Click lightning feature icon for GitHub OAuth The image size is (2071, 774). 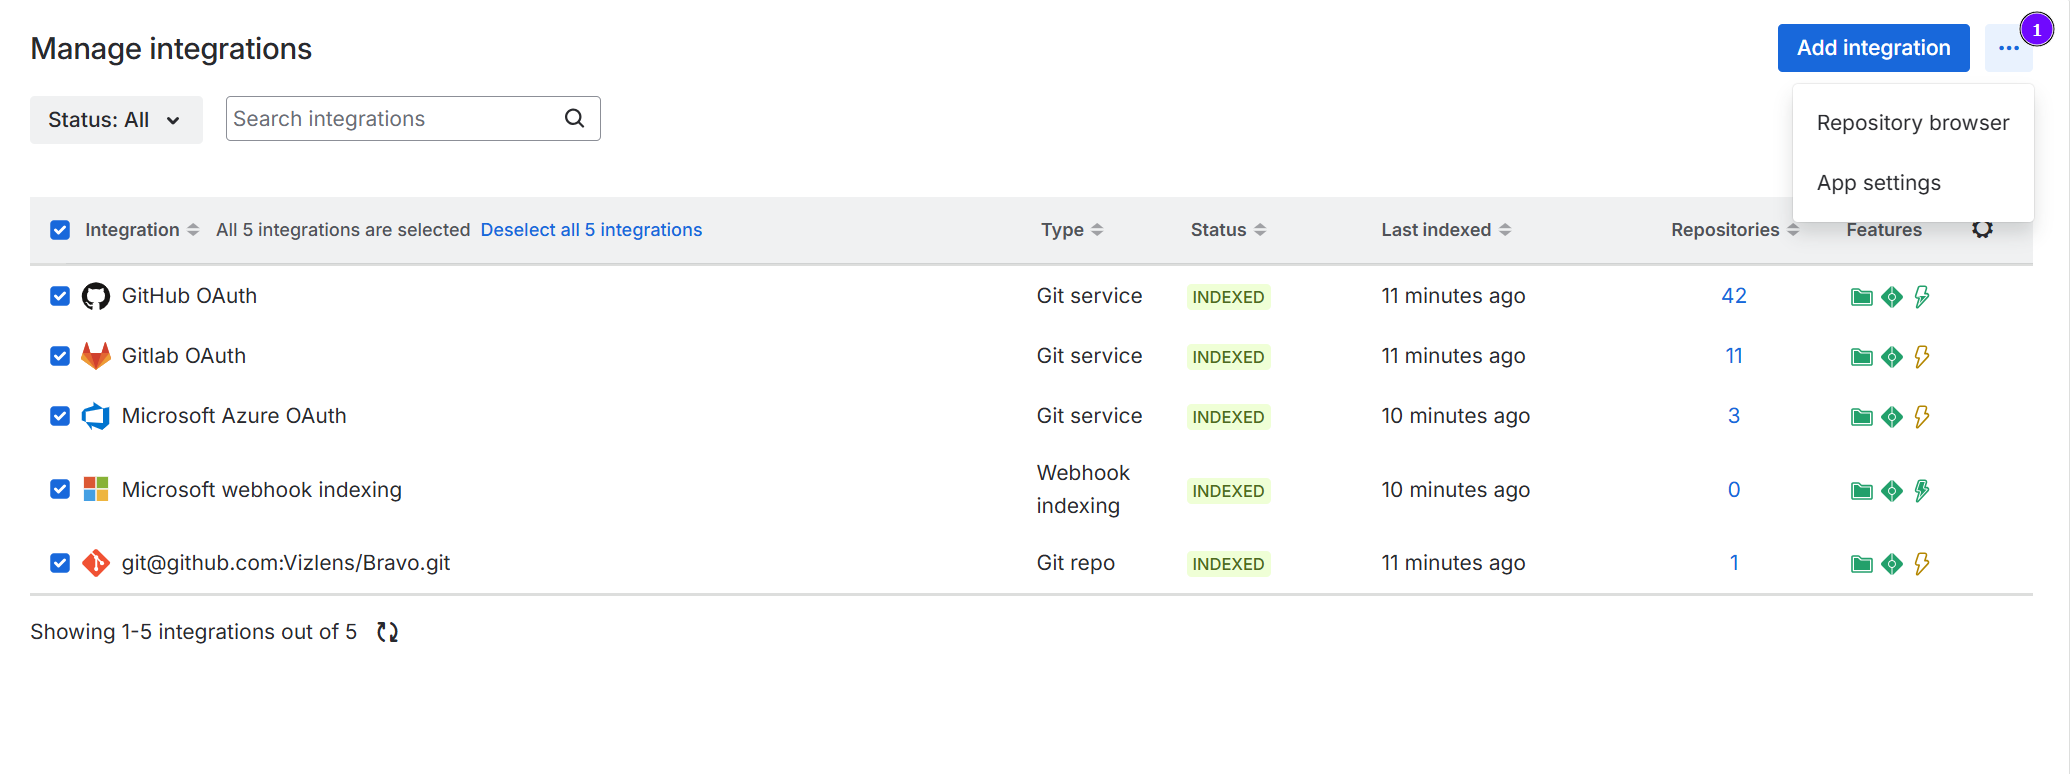(x=1921, y=296)
